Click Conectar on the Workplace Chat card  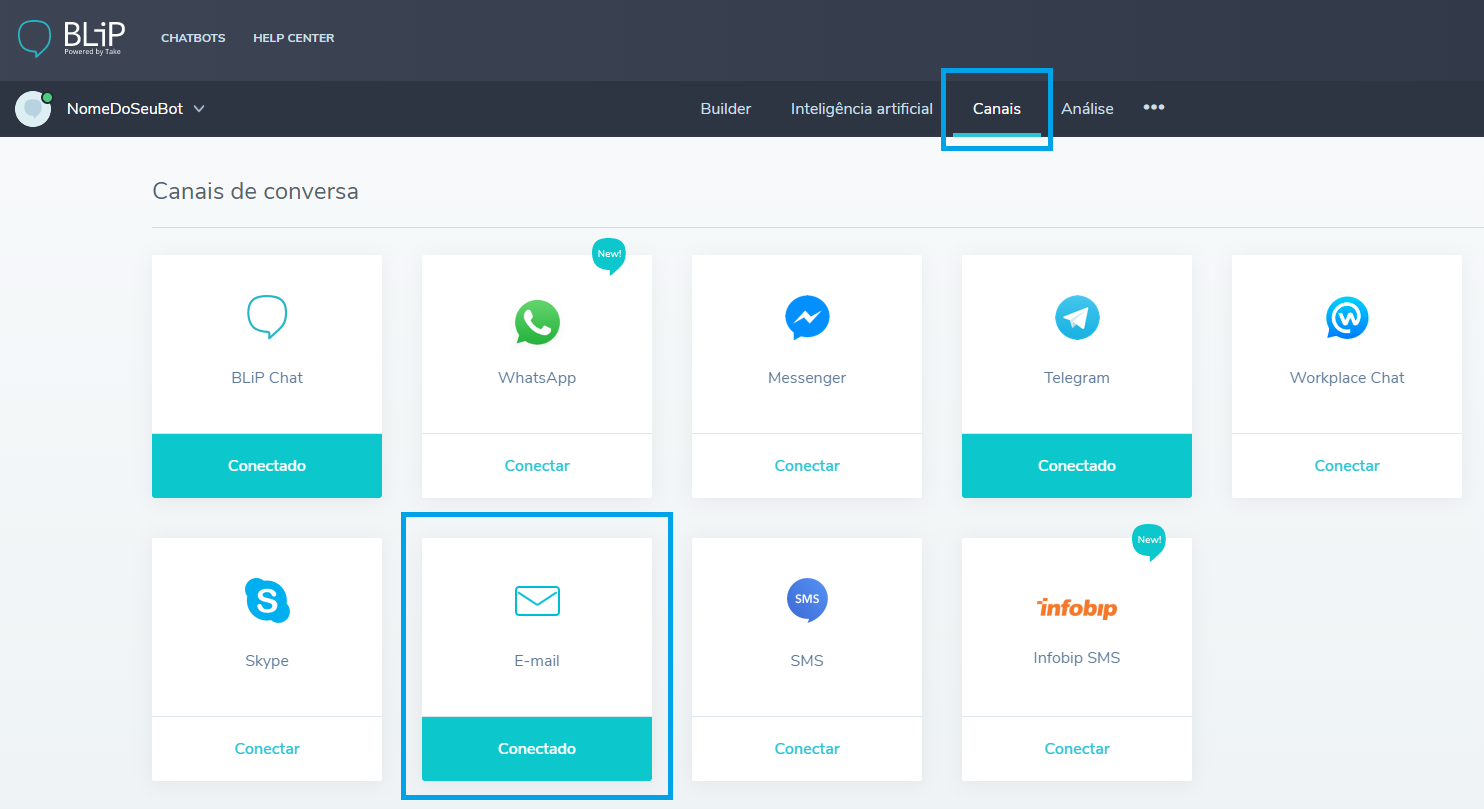(1347, 465)
